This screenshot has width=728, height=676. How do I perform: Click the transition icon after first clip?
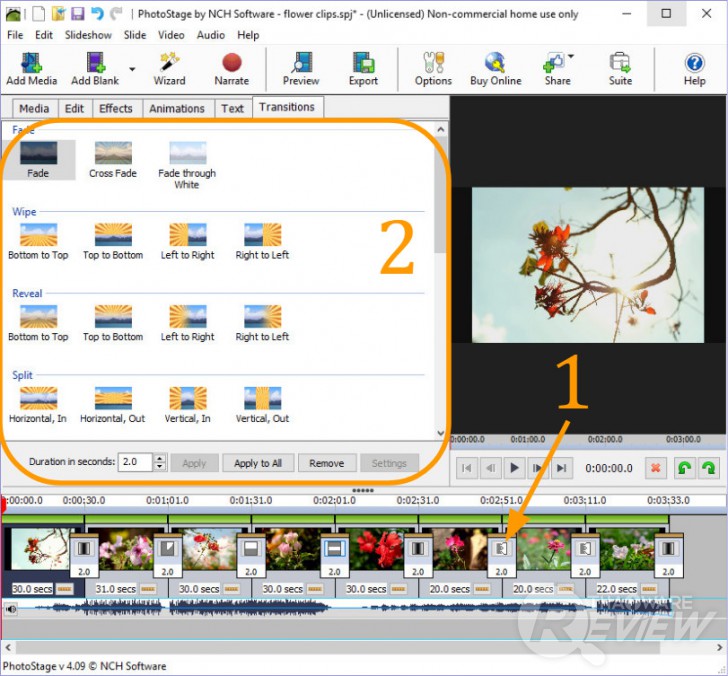click(x=84, y=549)
